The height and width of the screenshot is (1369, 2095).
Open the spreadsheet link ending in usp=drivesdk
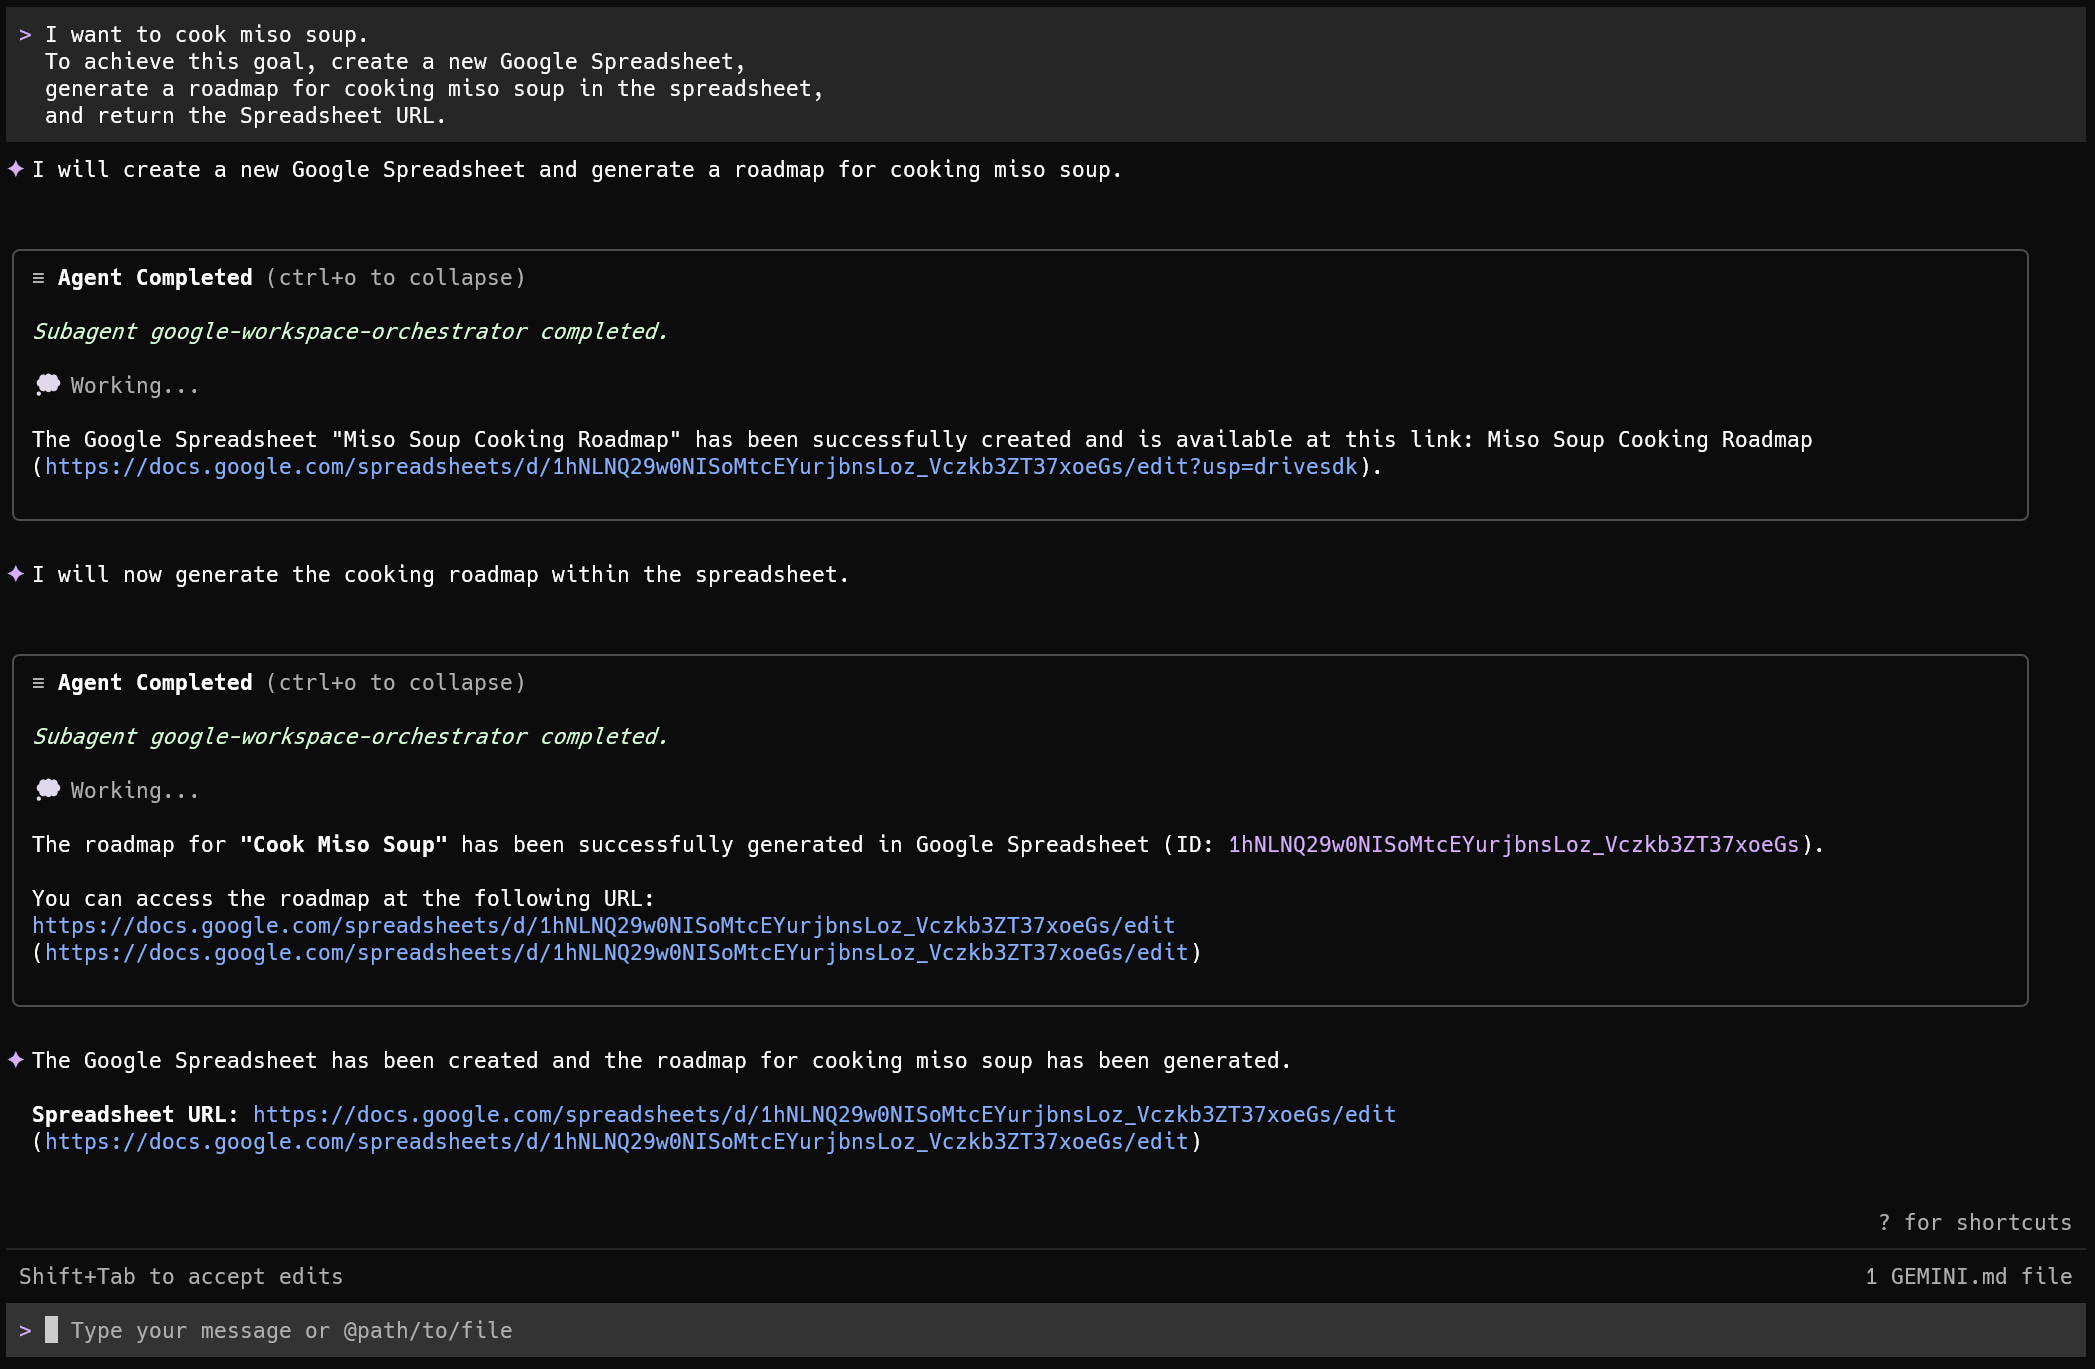click(x=700, y=467)
